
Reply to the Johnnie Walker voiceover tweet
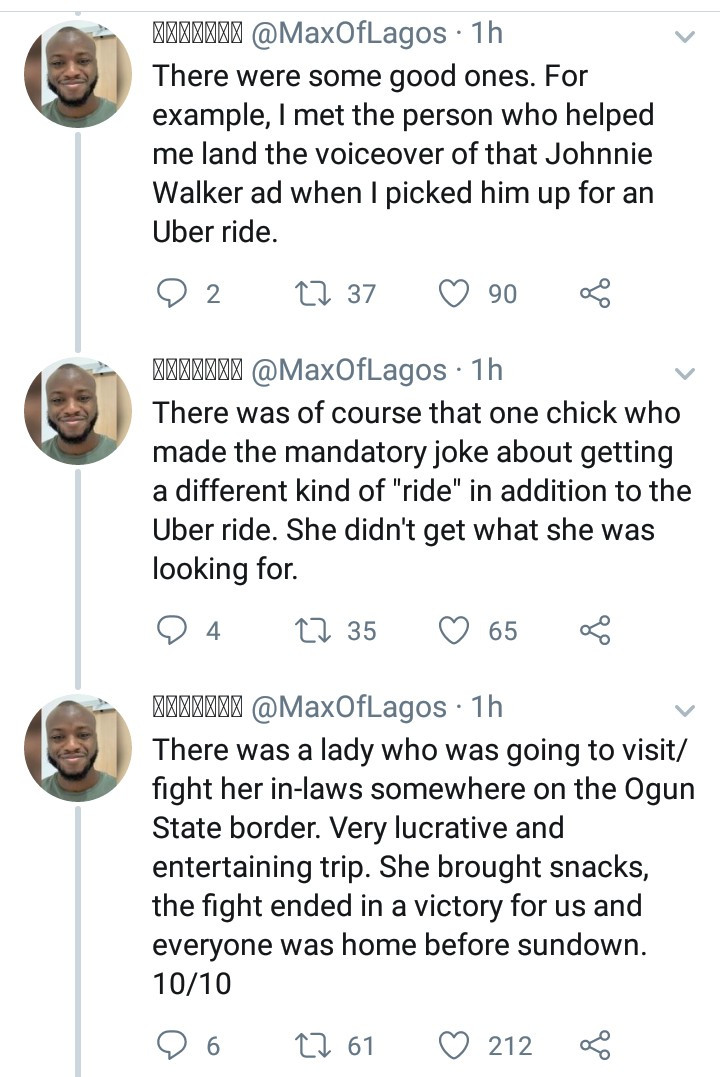[x=173, y=293]
